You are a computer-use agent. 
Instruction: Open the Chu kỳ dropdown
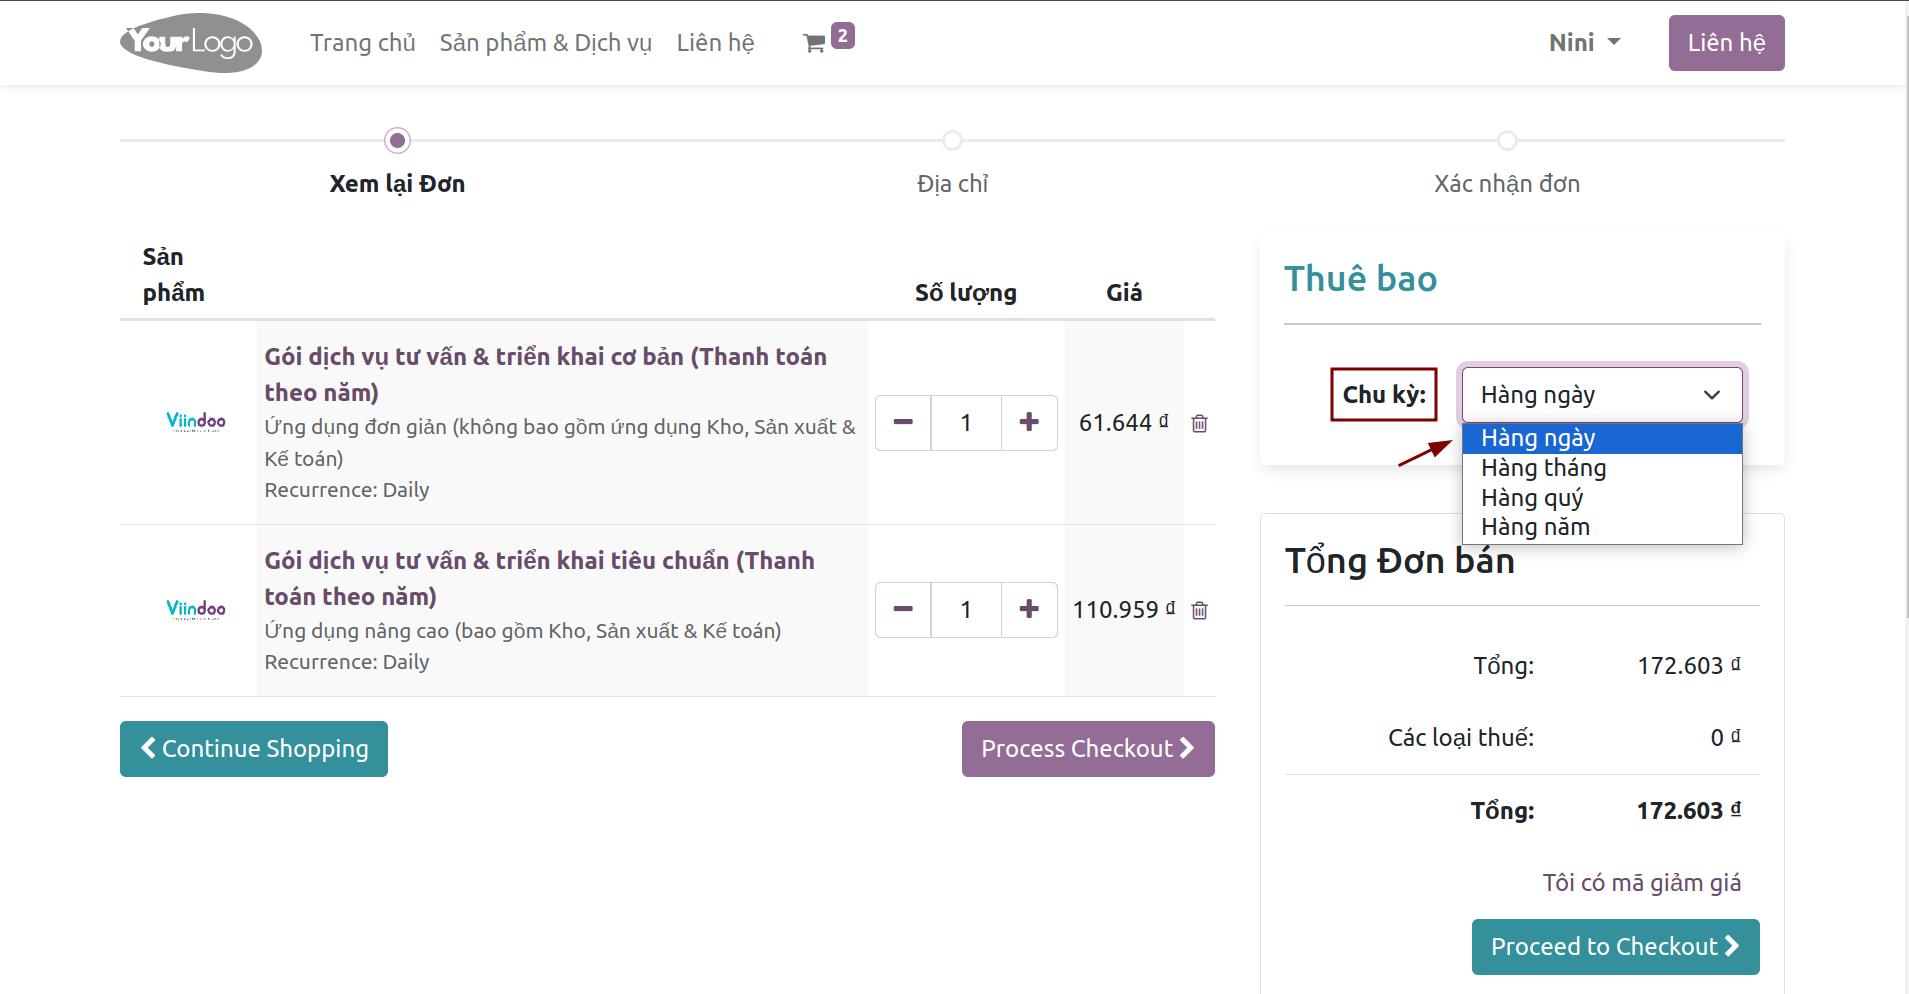click(1601, 395)
